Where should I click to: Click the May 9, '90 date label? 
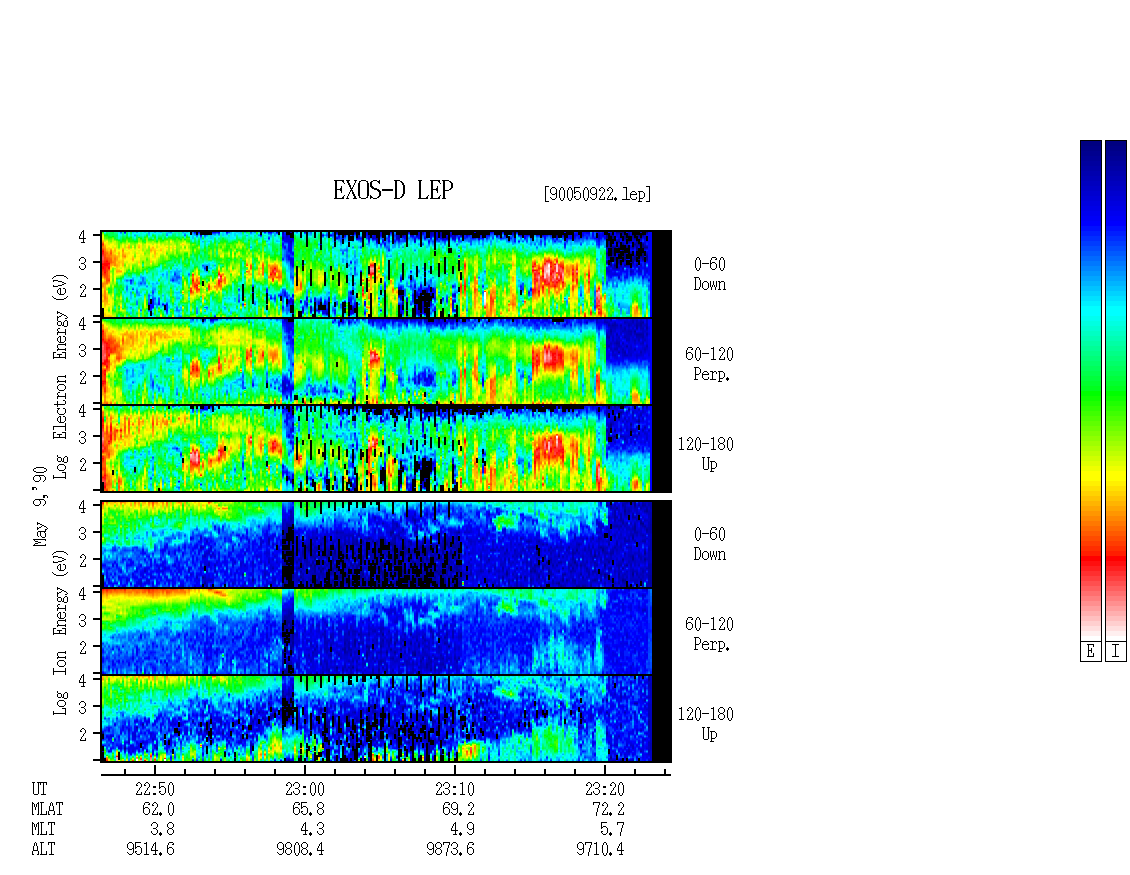click(x=40, y=506)
